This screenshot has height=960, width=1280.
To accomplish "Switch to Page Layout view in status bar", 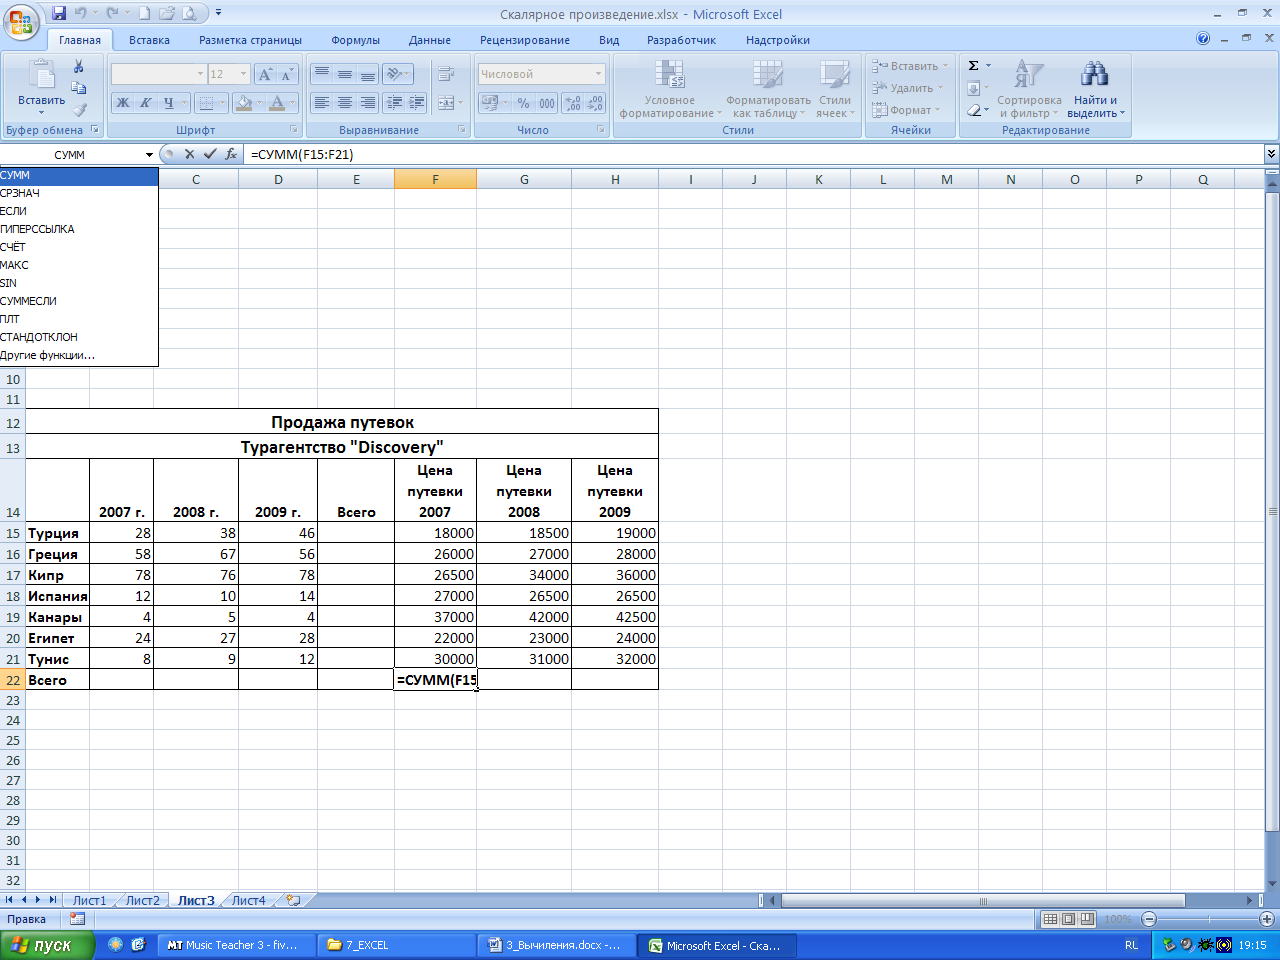I will 1068,919.
